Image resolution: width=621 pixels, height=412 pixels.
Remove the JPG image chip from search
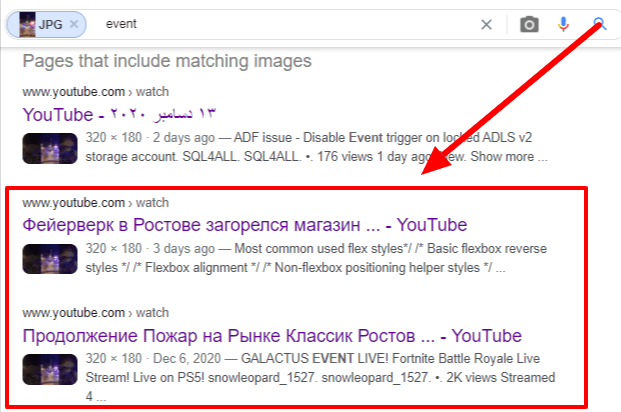click(x=74, y=24)
